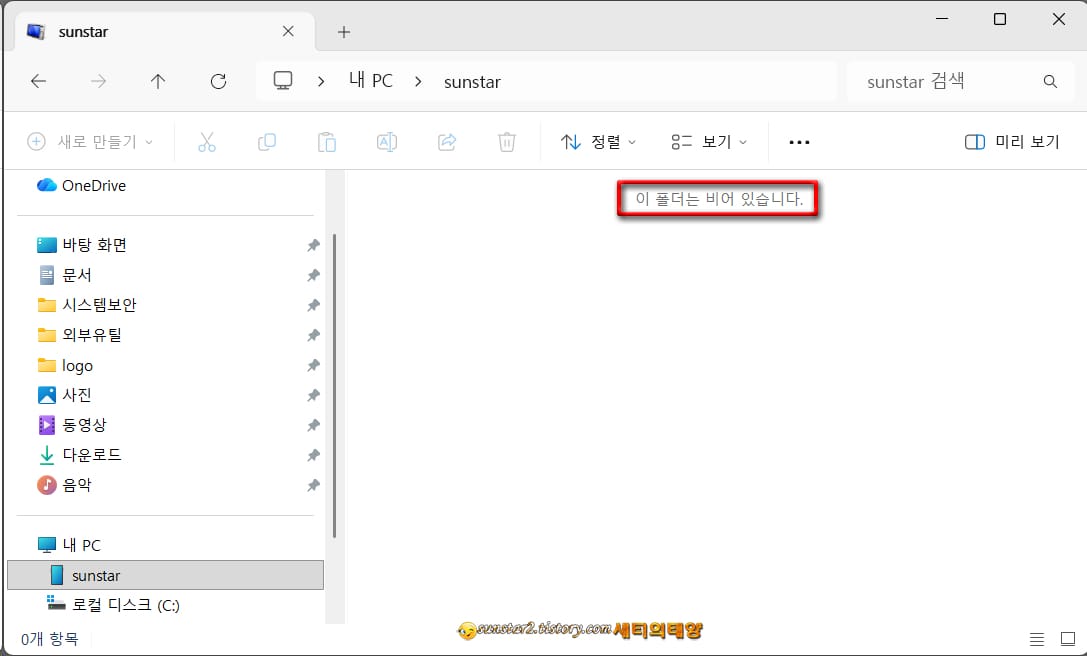The height and width of the screenshot is (656, 1087).
Task: Open the See more ellipsis menu
Action: [x=798, y=142]
